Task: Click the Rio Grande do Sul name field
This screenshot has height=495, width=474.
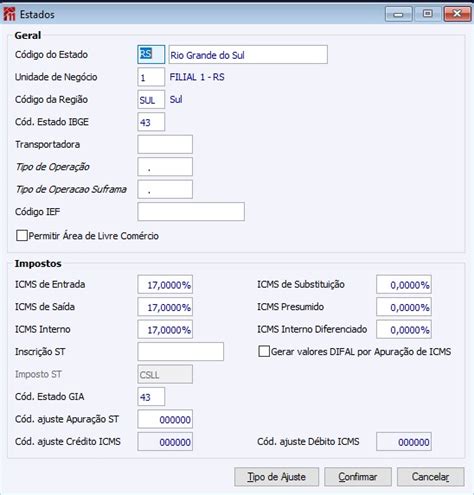Action: [248, 55]
